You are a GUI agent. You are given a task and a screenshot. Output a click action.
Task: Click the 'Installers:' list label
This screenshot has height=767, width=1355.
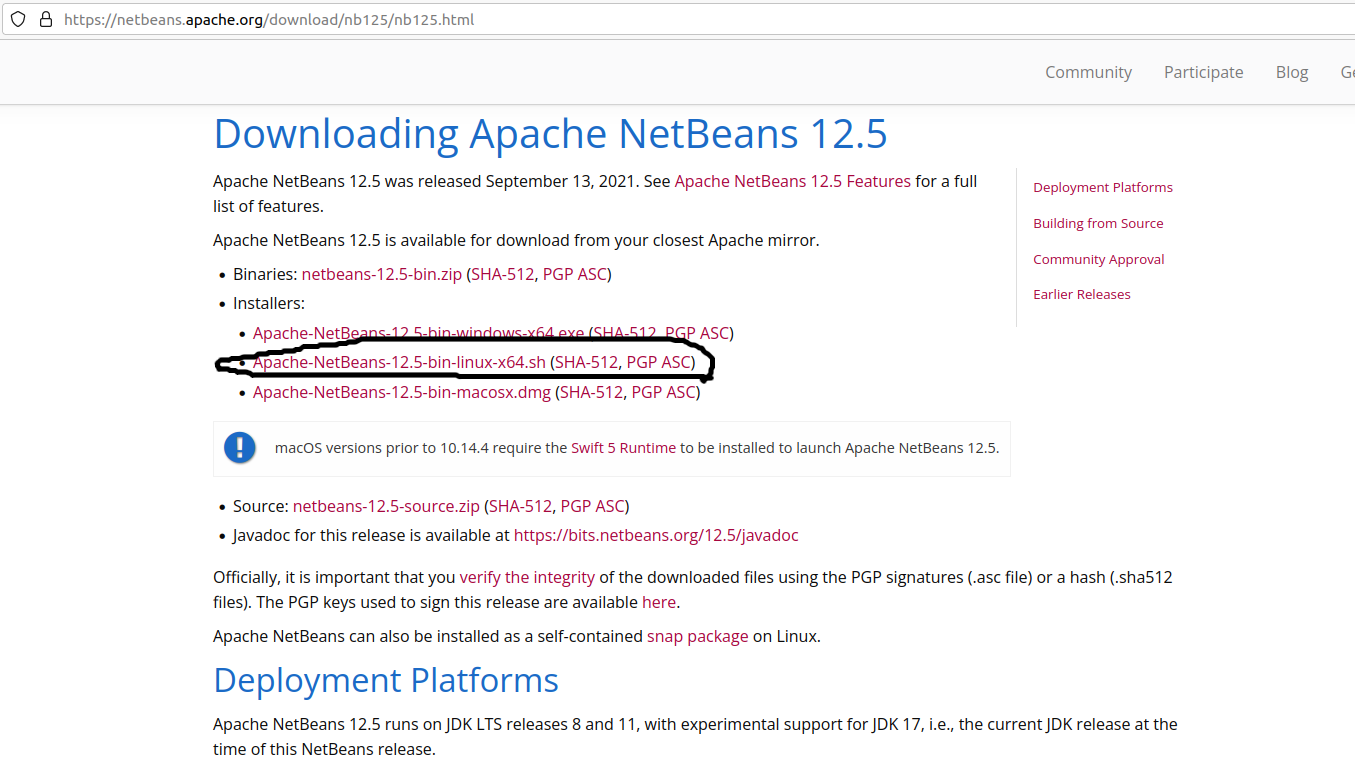coord(269,303)
